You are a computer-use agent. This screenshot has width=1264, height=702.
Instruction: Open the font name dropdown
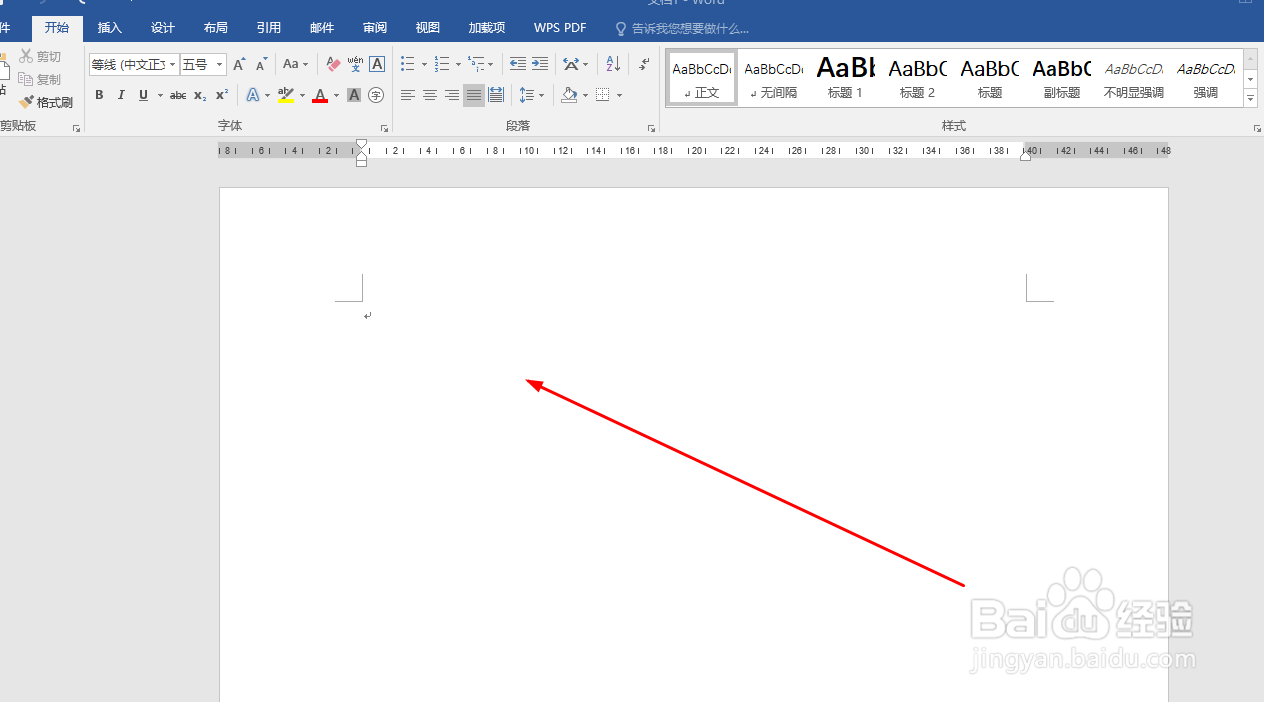pos(172,64)
